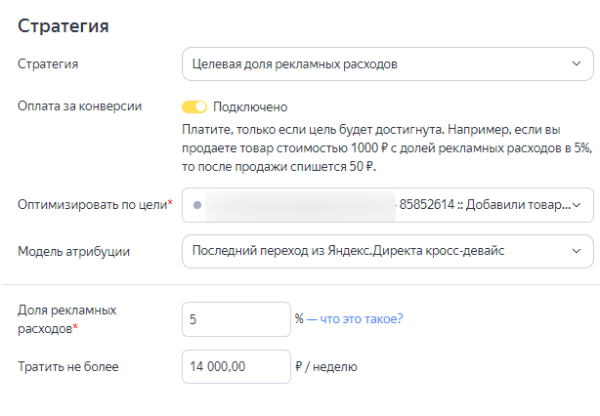
Task: Open Модель атрибуции dropdown
Action: [x=388, y=251]
